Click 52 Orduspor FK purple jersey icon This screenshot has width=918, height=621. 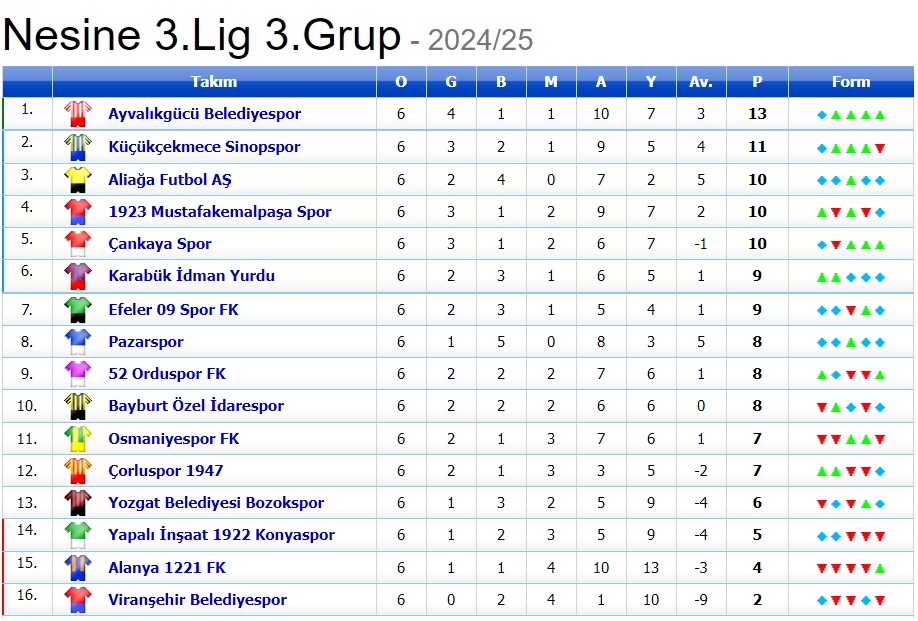pos(77,374)
